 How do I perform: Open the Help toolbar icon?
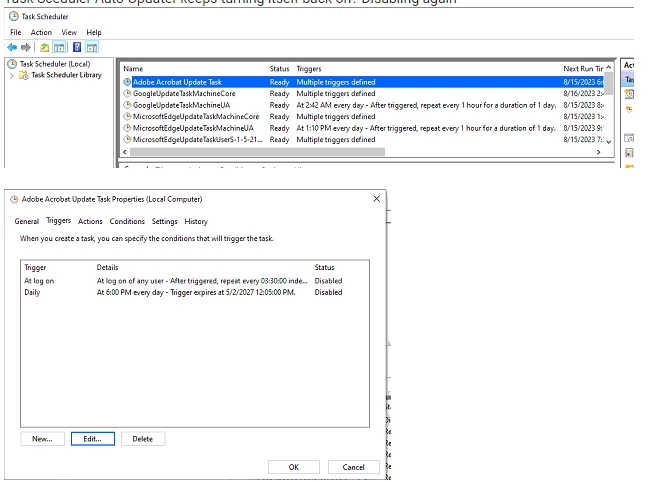click(x=77, y=47)
